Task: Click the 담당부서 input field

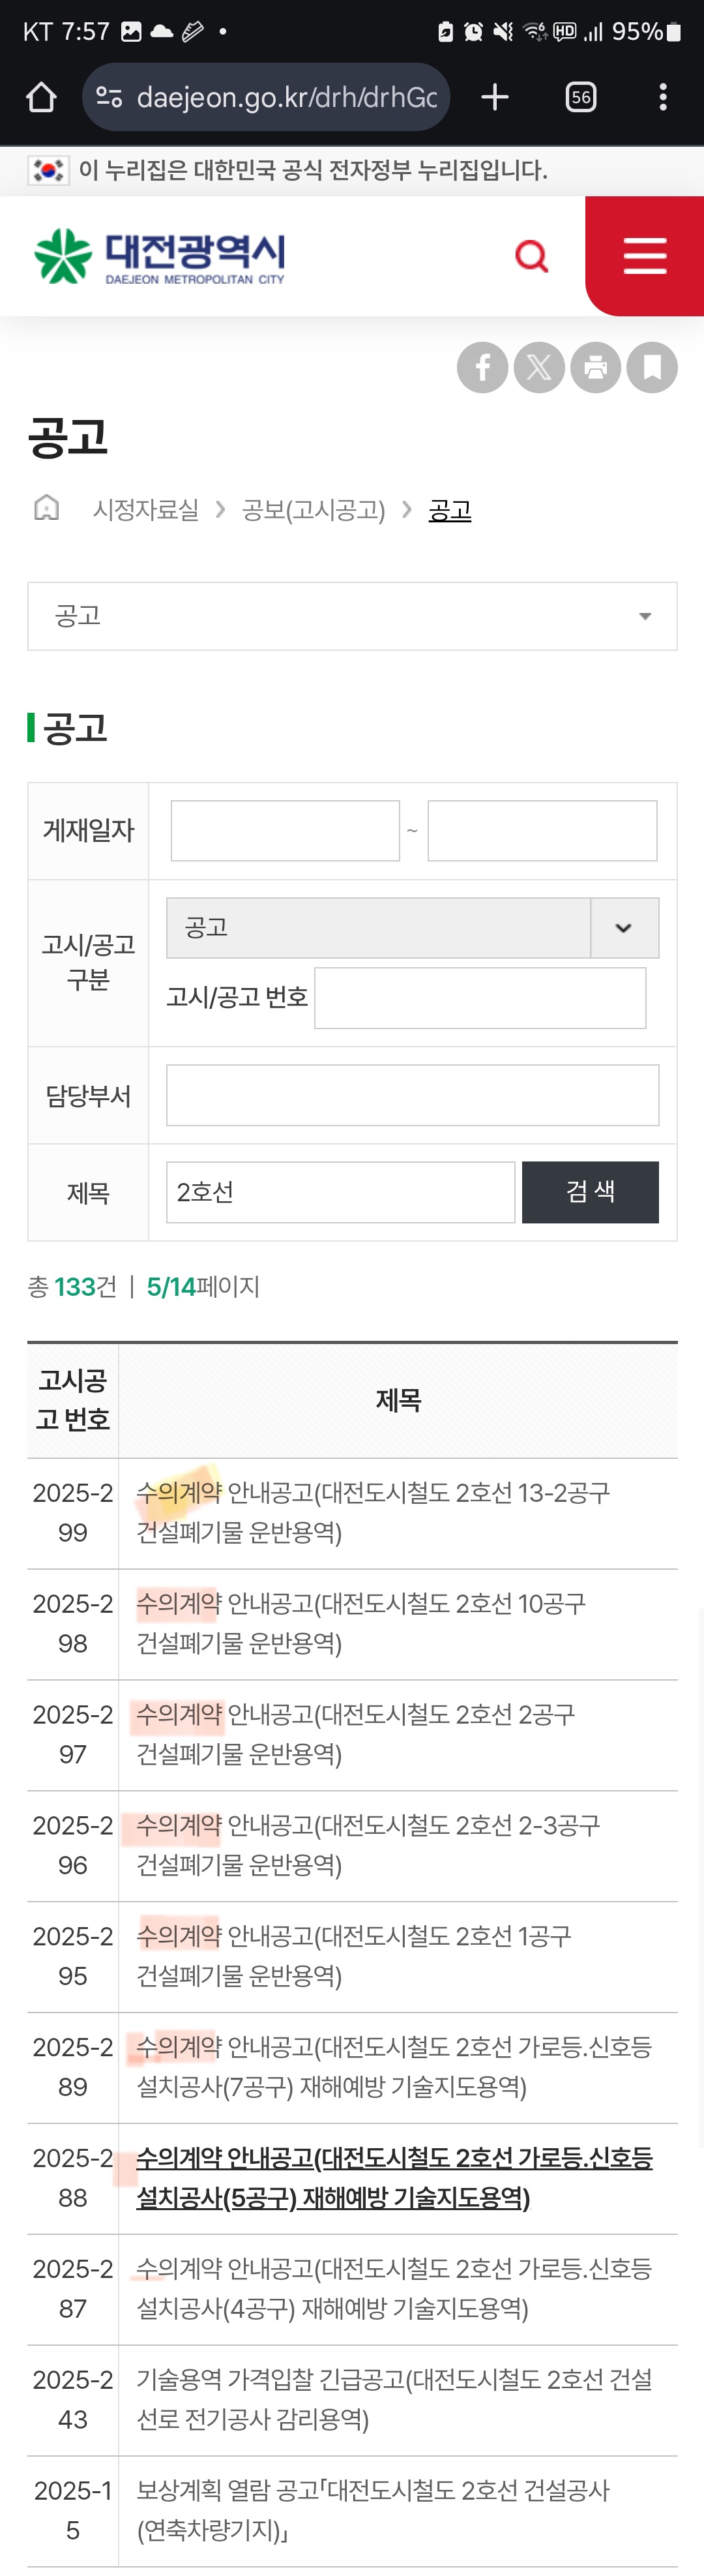Action: [x=412, y=1095]
